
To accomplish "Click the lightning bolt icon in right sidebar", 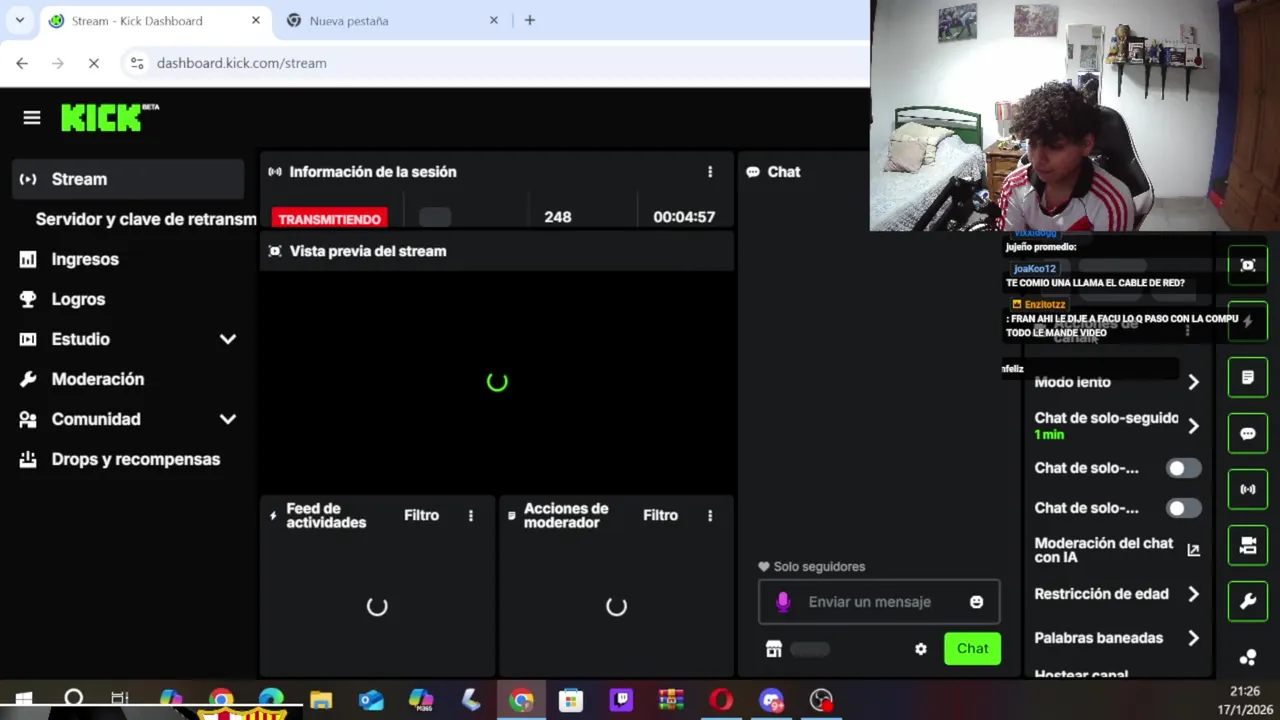I will coord(1248,321).
